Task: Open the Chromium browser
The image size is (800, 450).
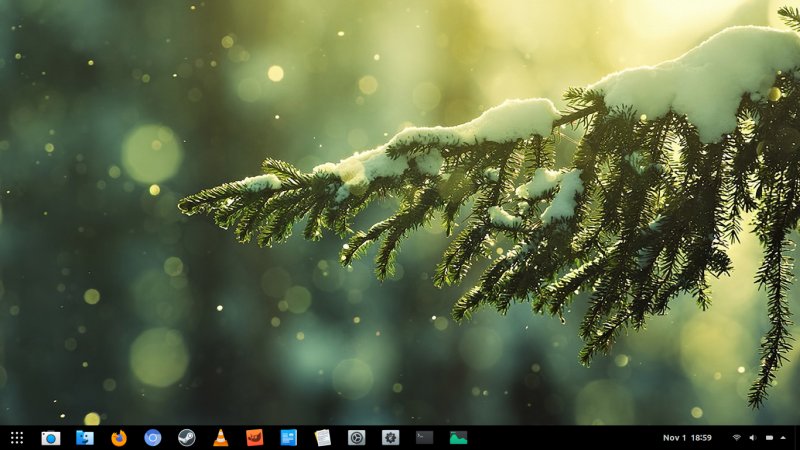Action: [x=153, y=438]
